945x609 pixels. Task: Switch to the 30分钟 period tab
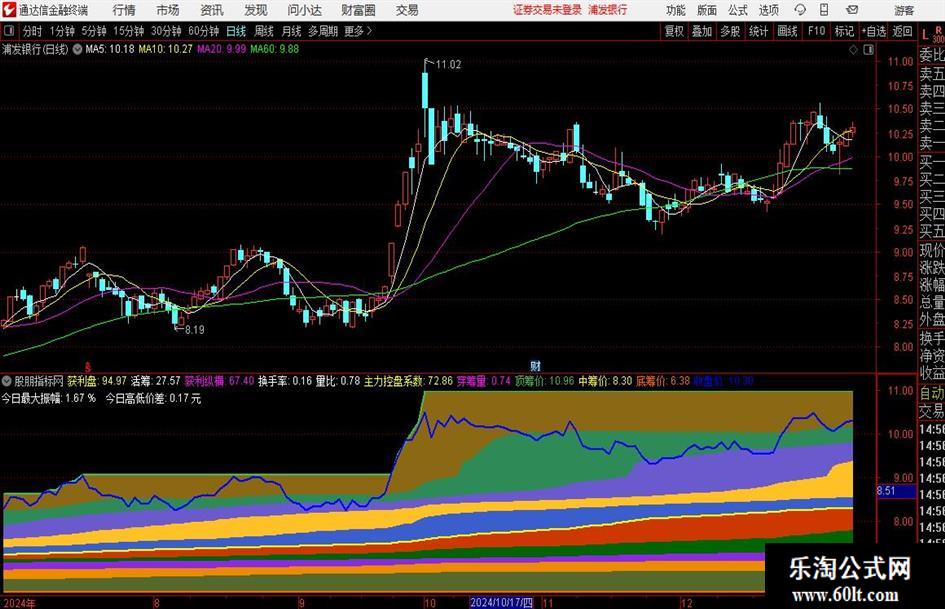166,31
